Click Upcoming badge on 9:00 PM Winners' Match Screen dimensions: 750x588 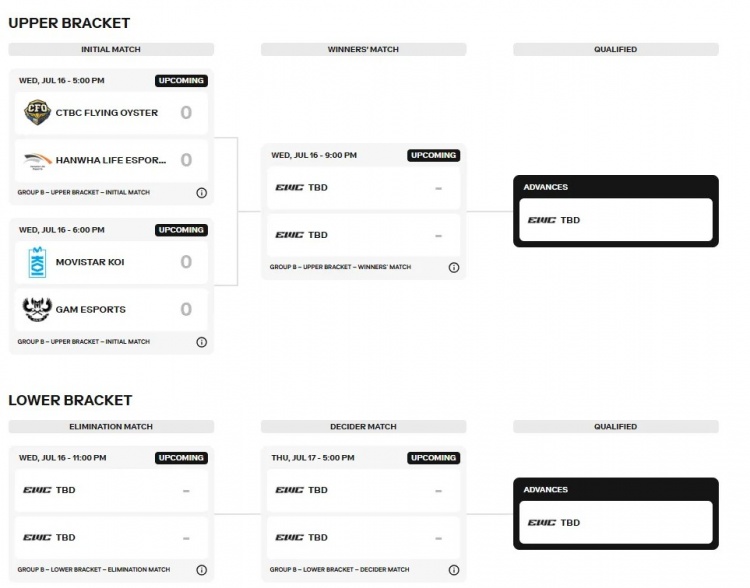pyautogui.click(x=433, y=155)
